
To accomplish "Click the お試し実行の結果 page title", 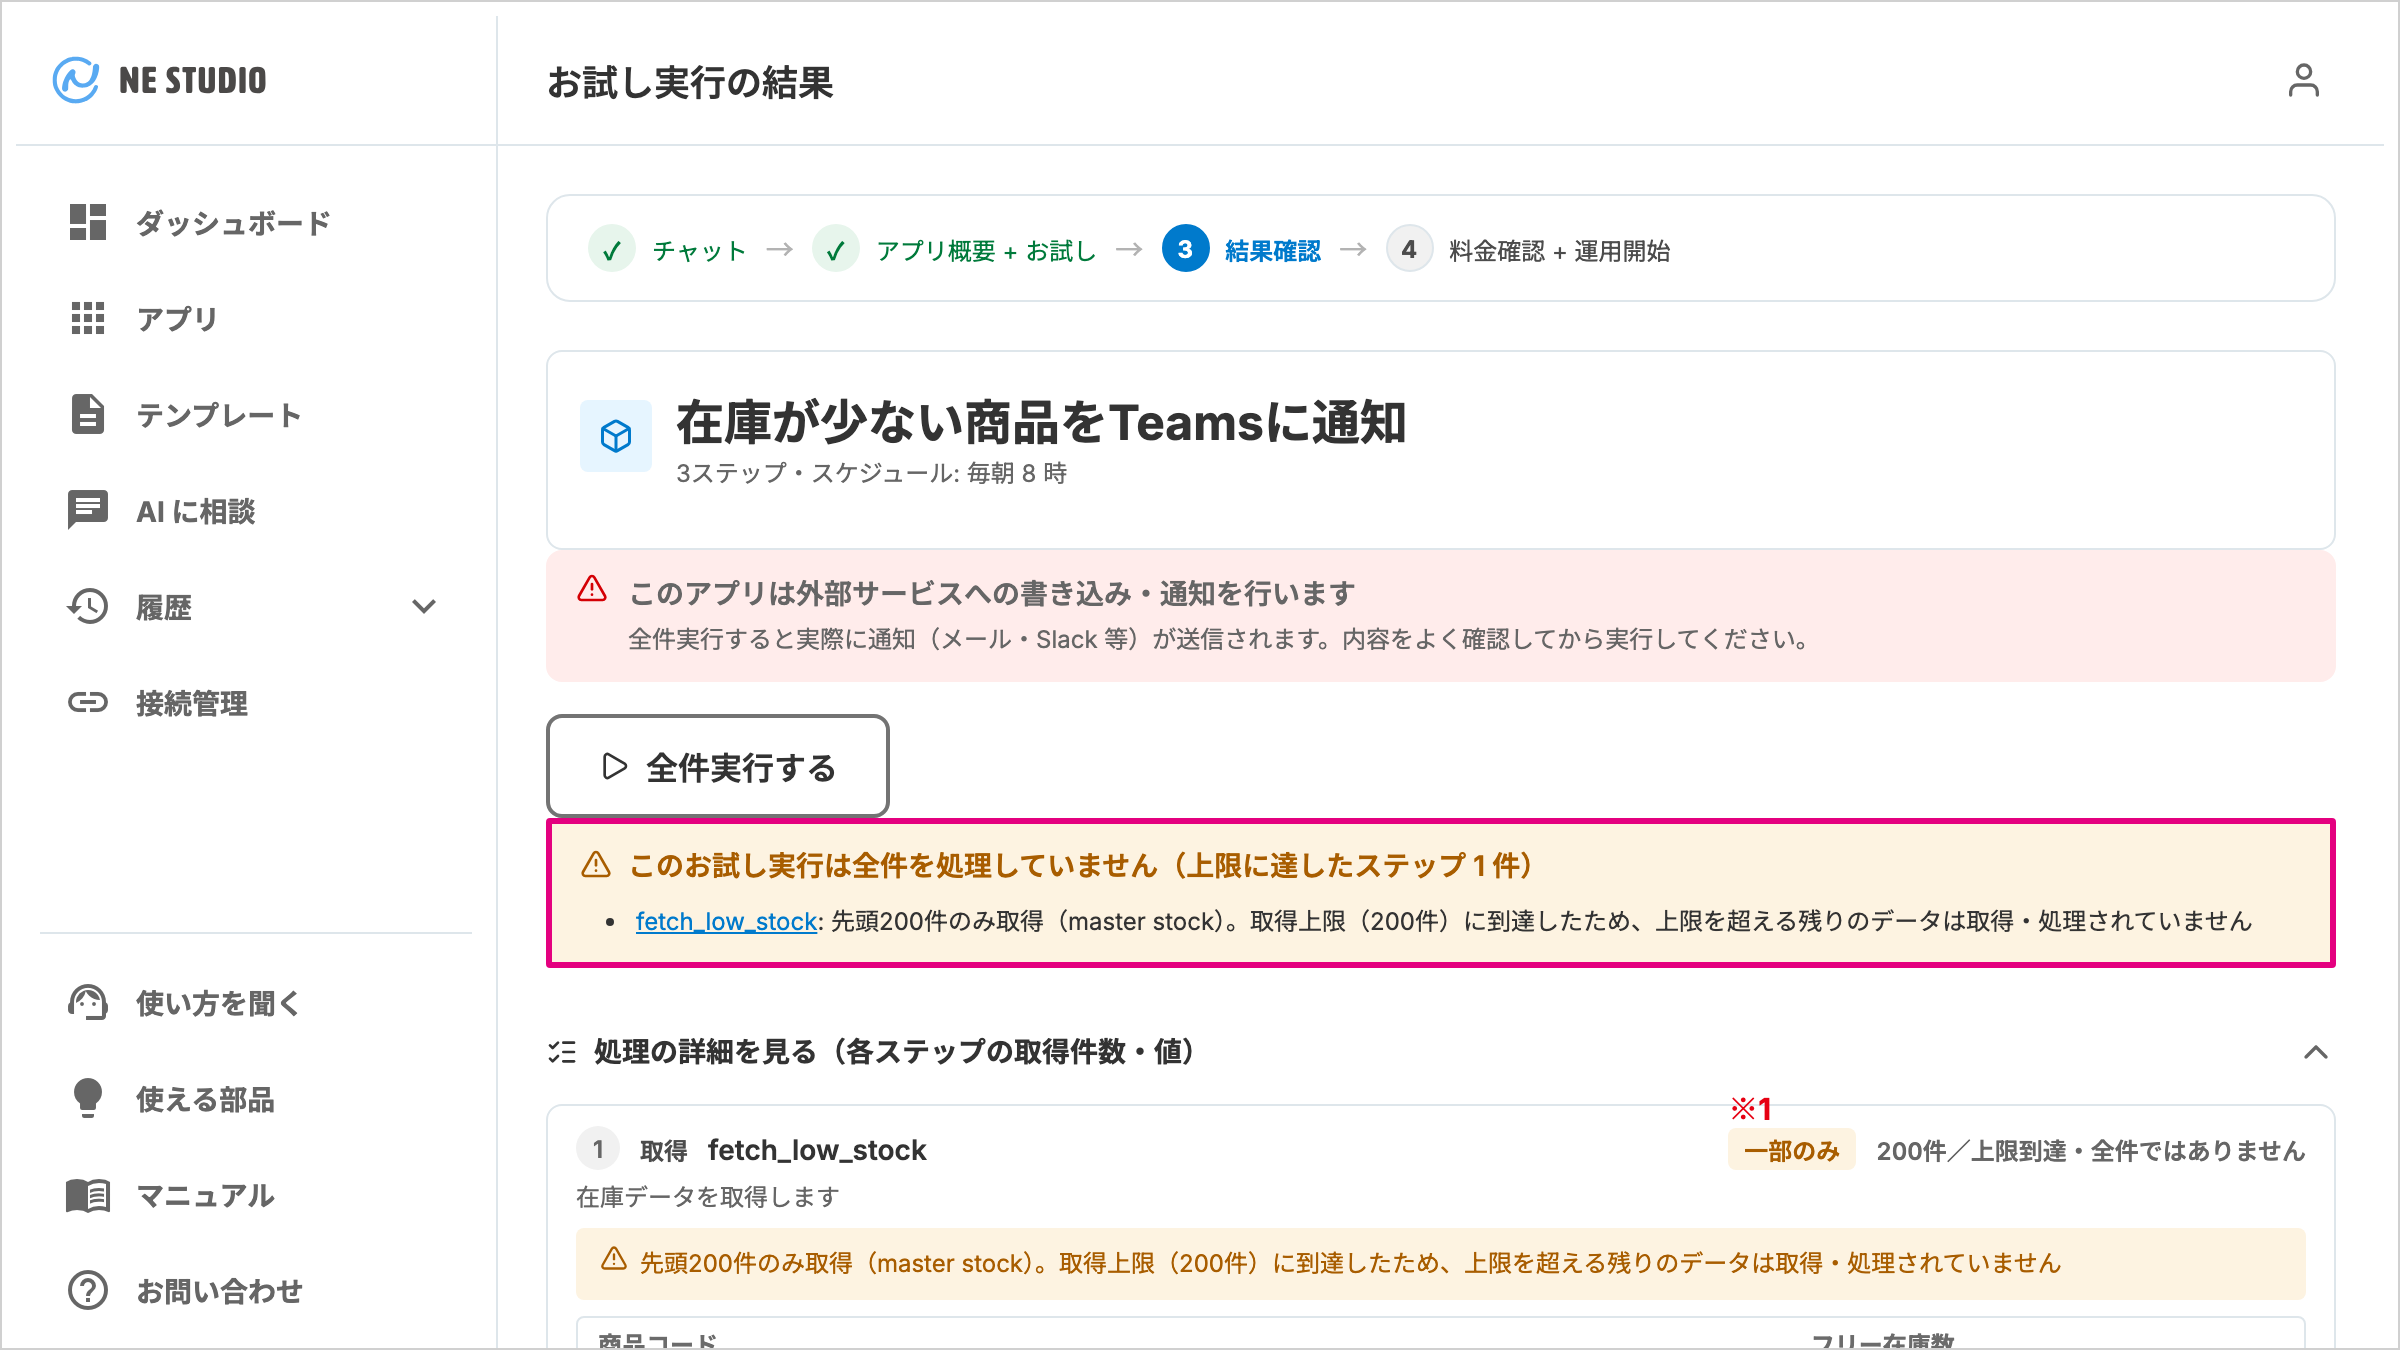I will [x=690, y=82].
